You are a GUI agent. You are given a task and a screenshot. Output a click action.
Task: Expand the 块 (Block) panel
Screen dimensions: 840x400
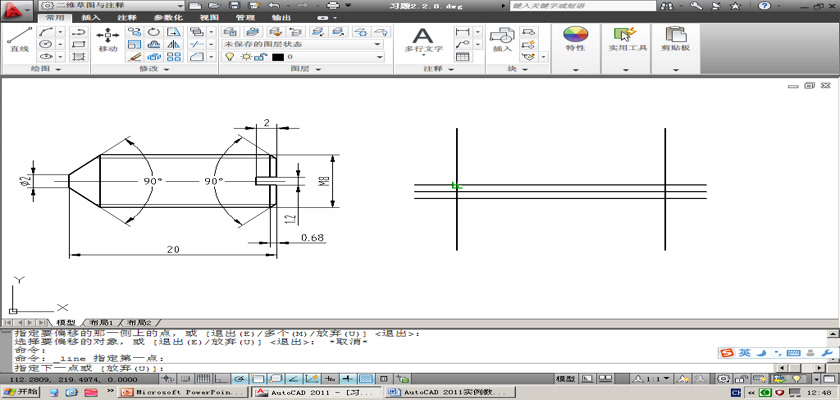coord(518,69)
